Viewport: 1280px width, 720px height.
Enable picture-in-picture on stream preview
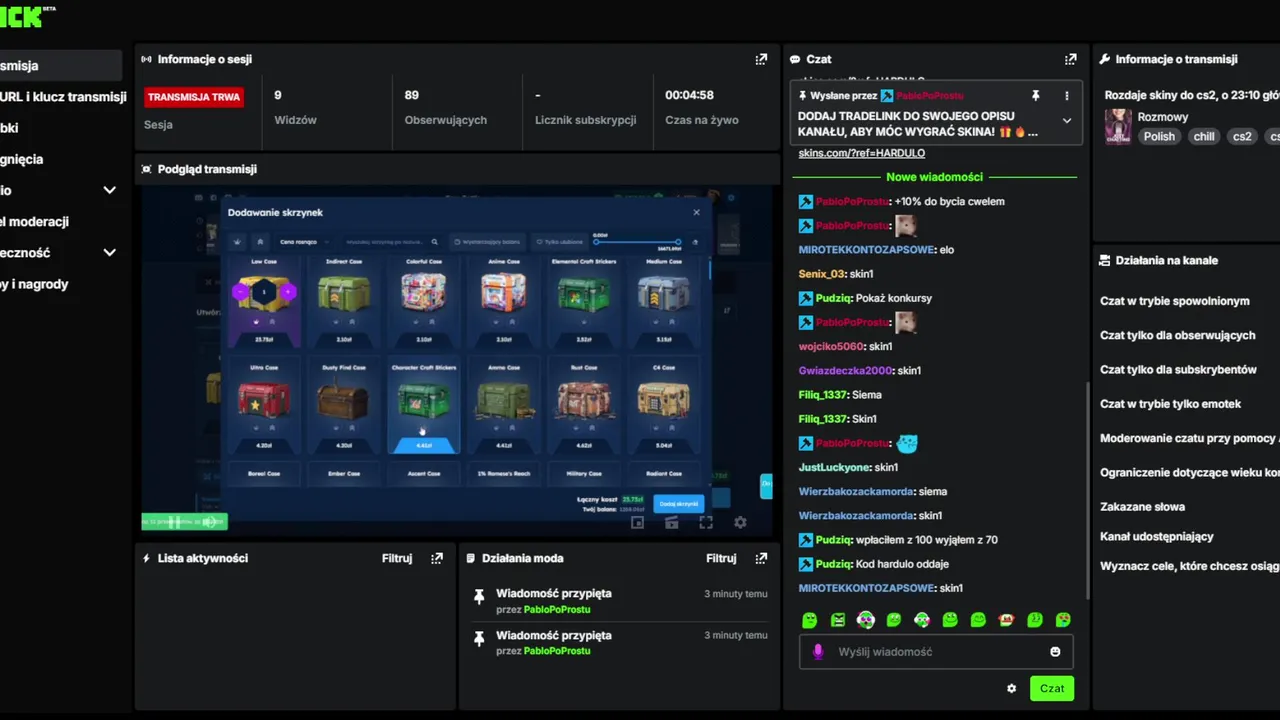[x=637, y=522]
